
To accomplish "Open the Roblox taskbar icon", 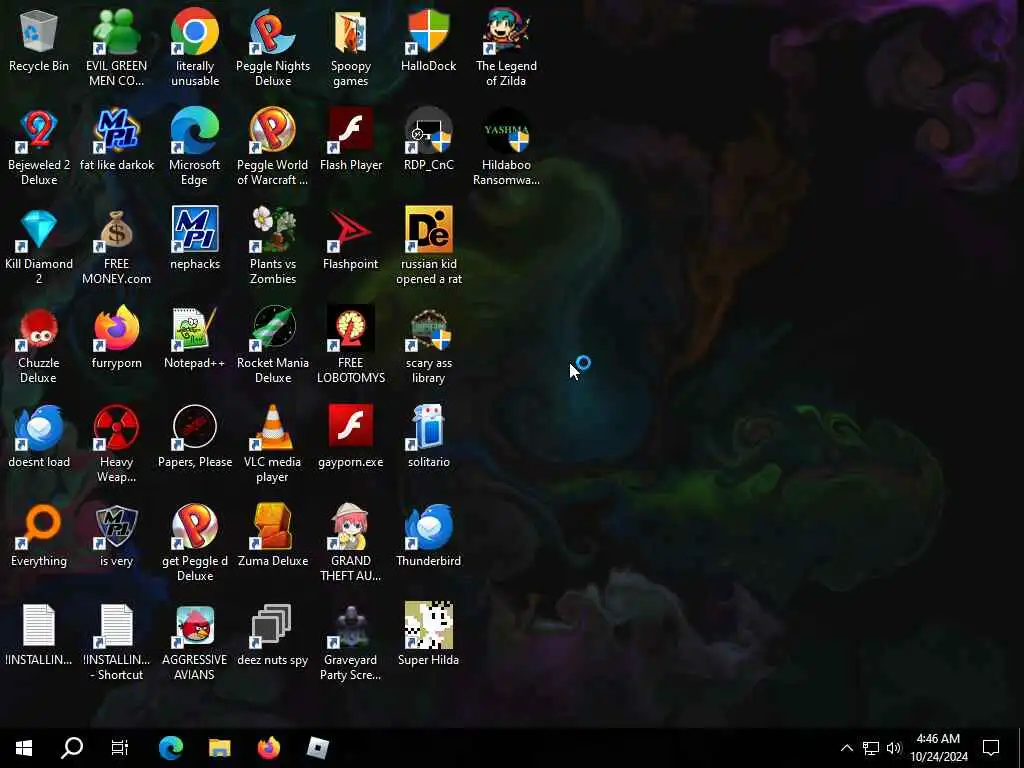I will [x=317, y=748].
